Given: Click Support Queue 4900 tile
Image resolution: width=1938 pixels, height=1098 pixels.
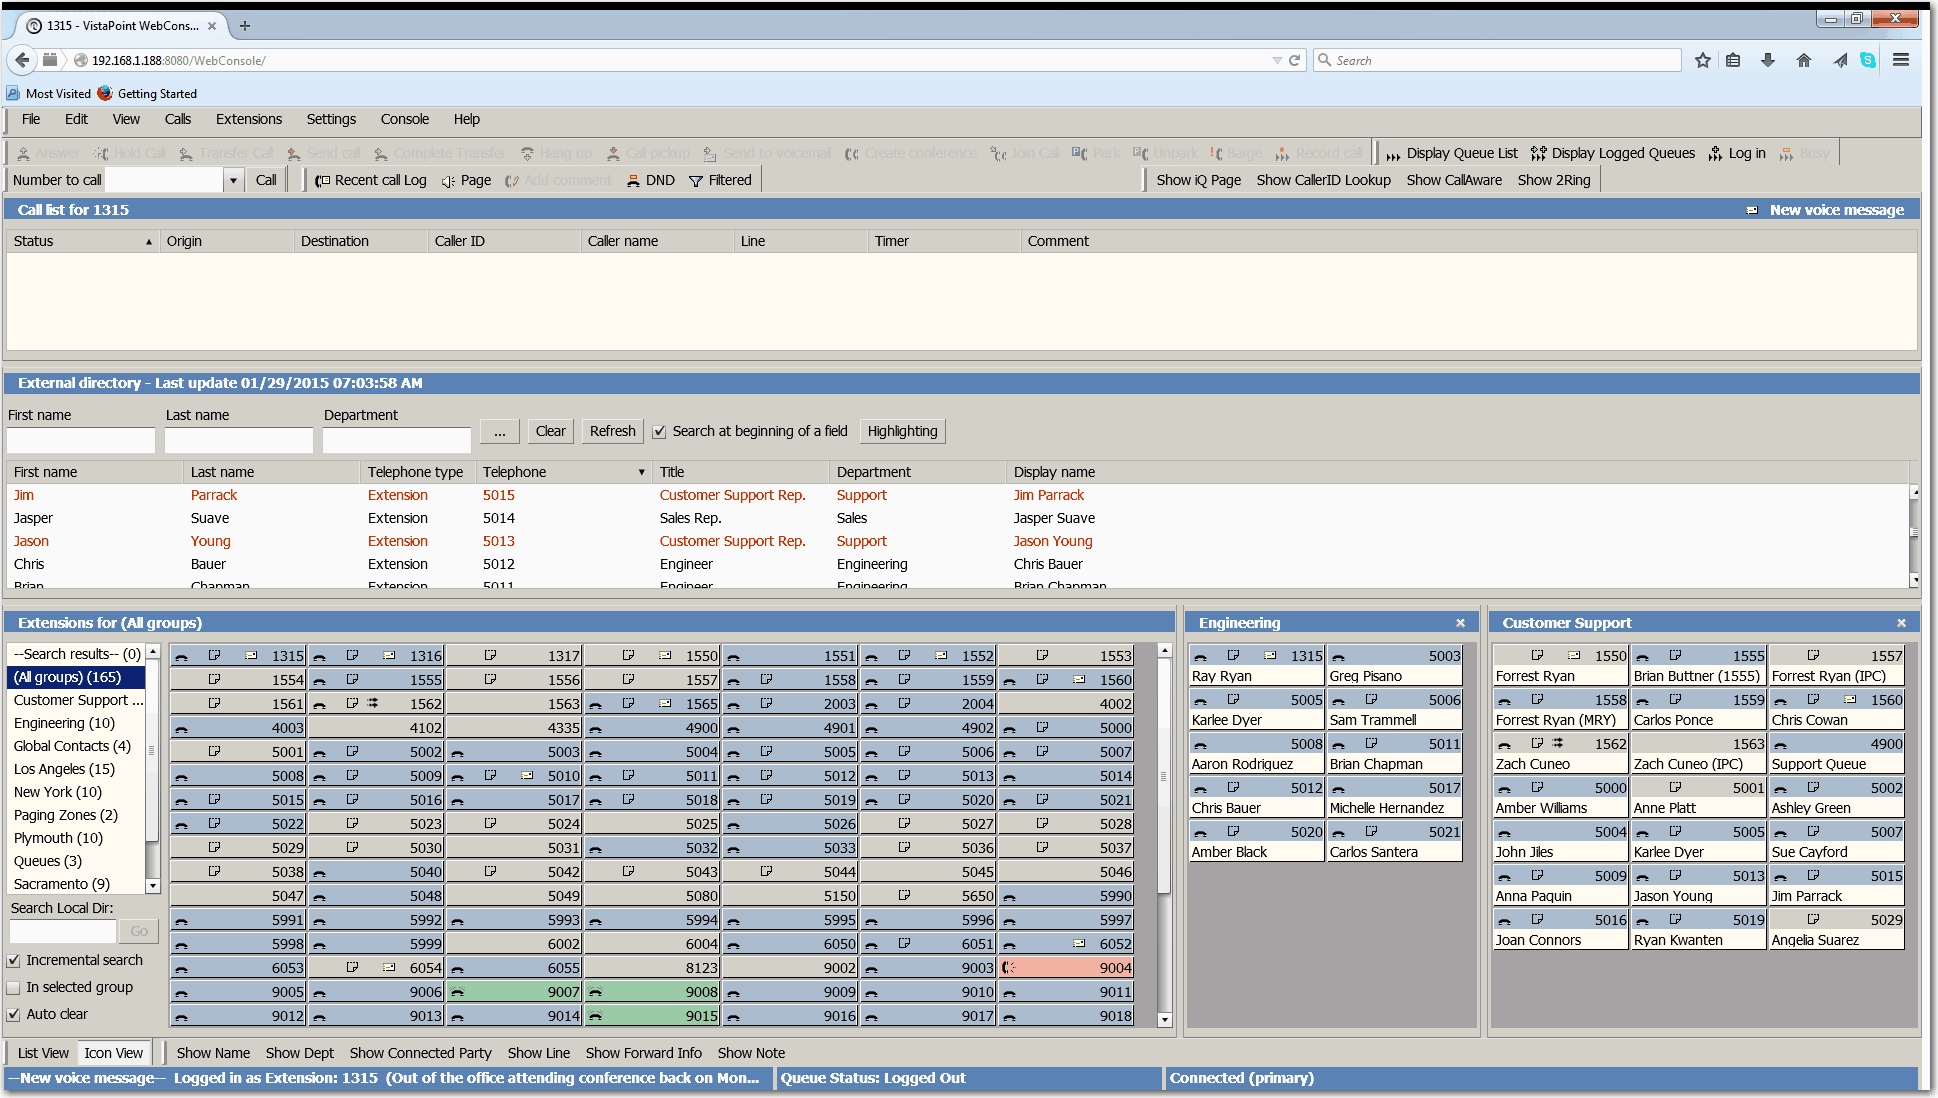Looking at the screenshot, I should point(1837,754).
